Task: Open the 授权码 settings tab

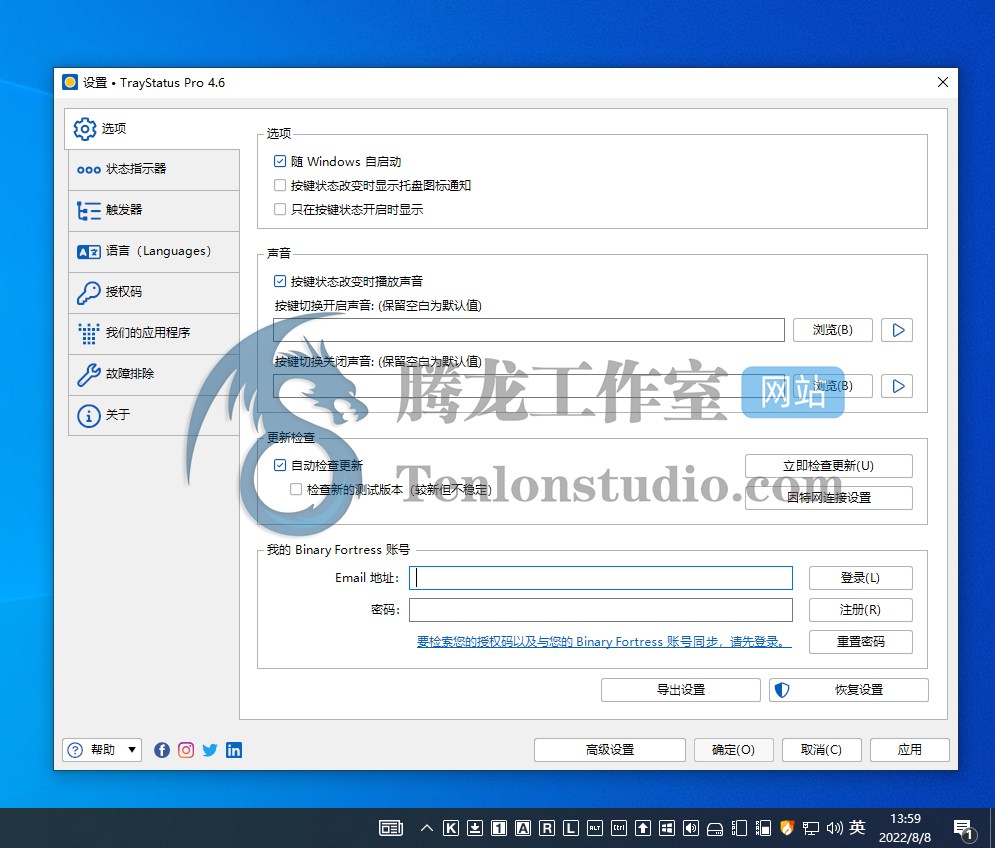Action: 154,292
